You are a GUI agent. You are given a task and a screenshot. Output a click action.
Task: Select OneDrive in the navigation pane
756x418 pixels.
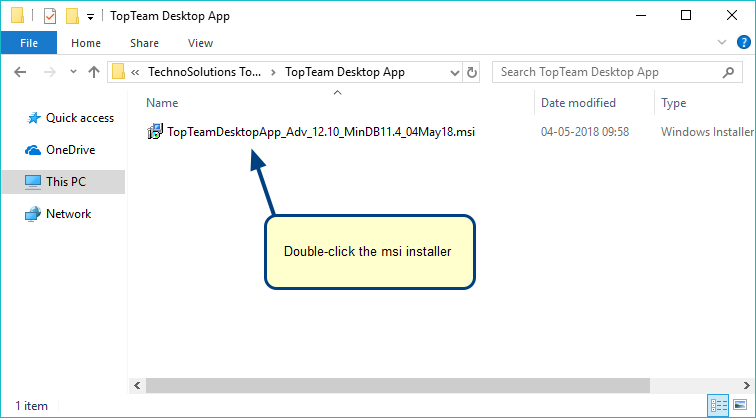pos(70,150)
